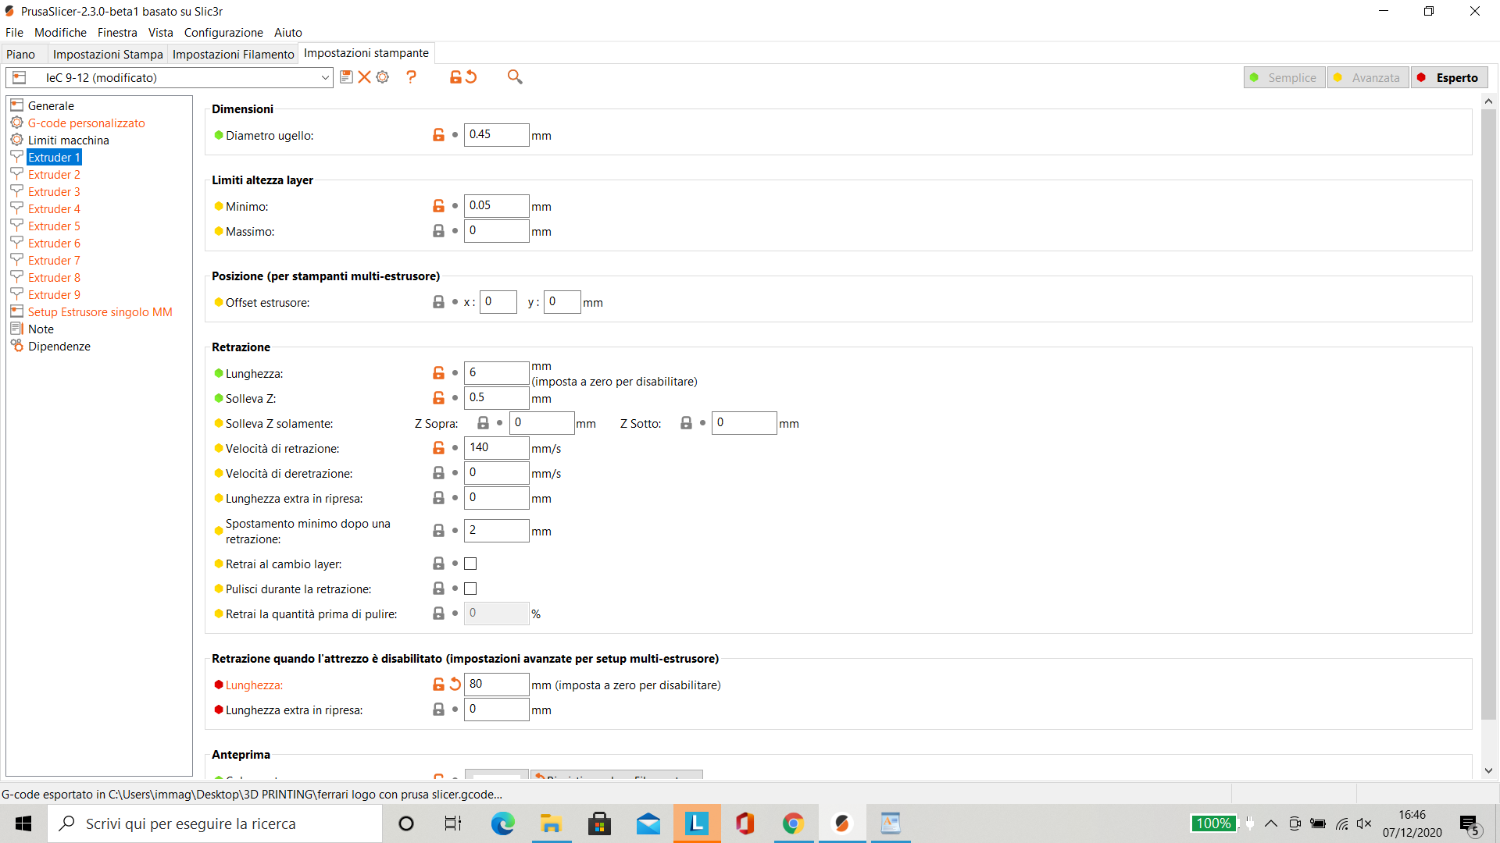
Task: Switch to Impostazioni Stampa tab
Action: [x=108, y=54]
